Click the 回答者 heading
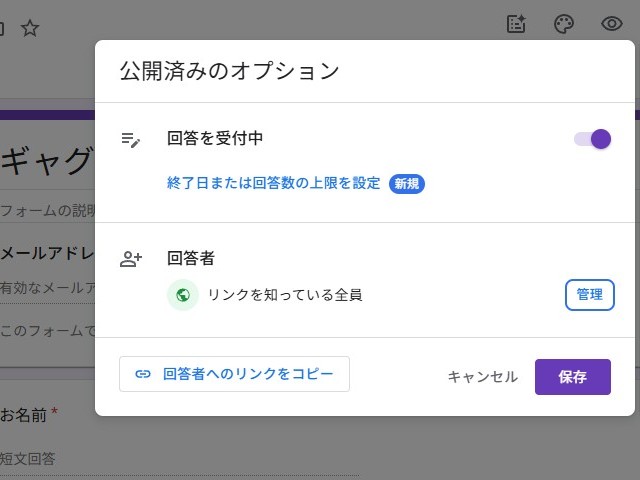 coord(191,258)
